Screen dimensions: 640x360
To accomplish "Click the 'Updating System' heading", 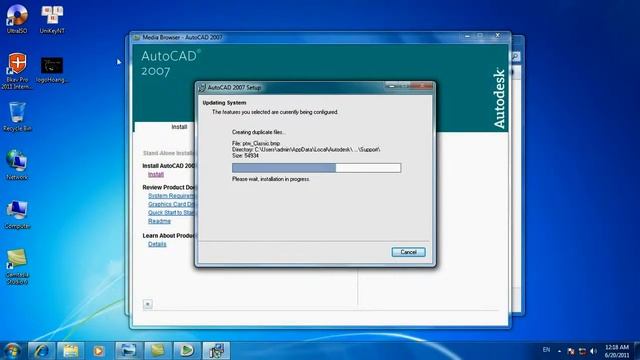I will pos(224,103).
